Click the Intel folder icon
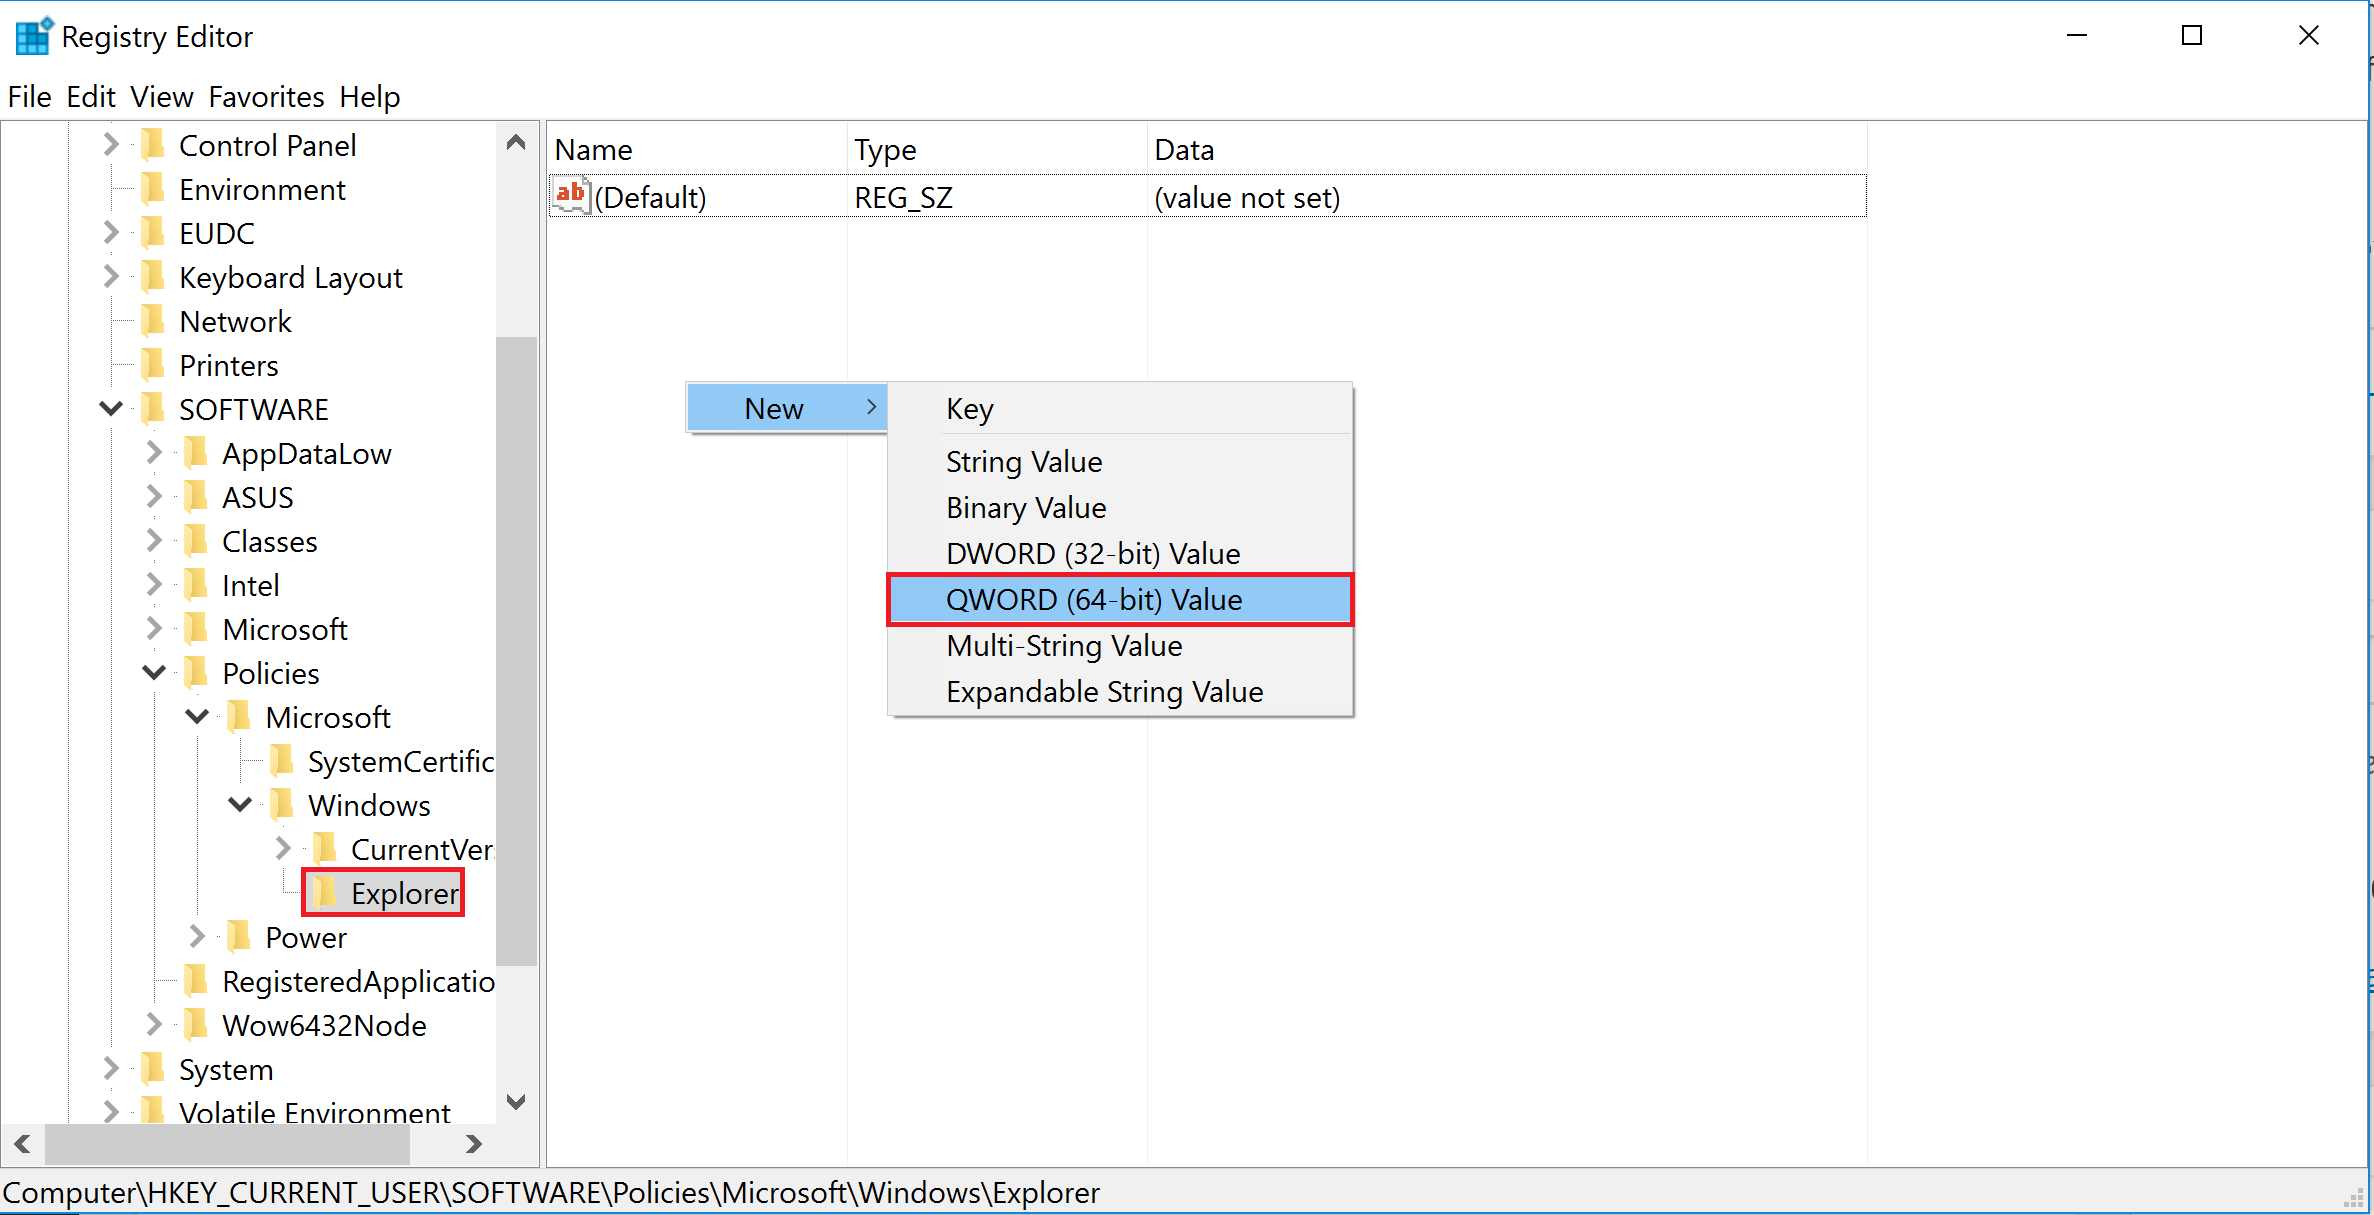Viewport: 2374px width, 1215px height. point(196,586)
